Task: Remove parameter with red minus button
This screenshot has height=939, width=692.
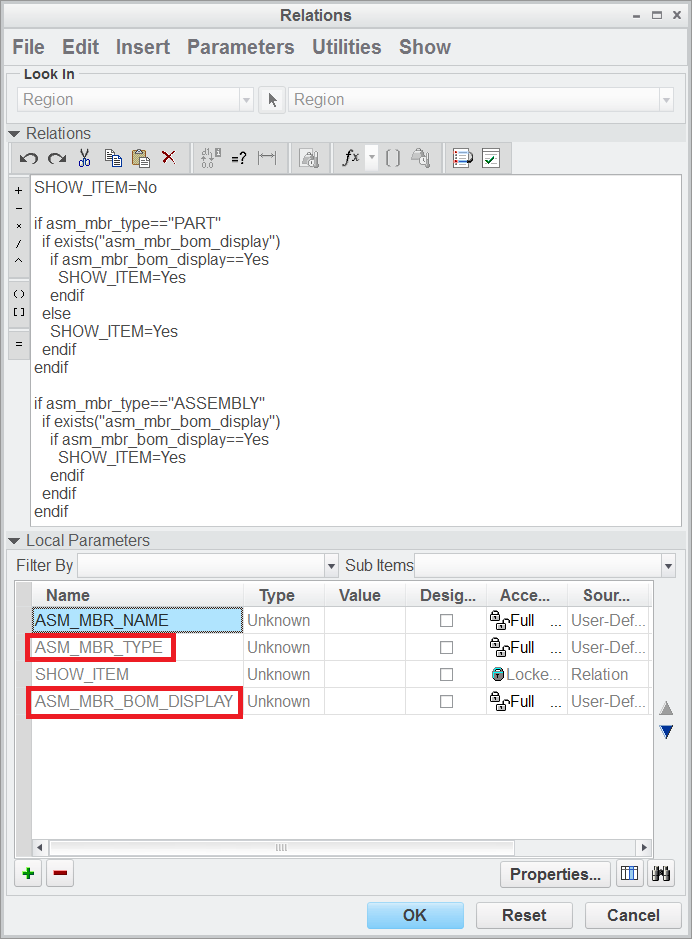Action: coord(60,874)
